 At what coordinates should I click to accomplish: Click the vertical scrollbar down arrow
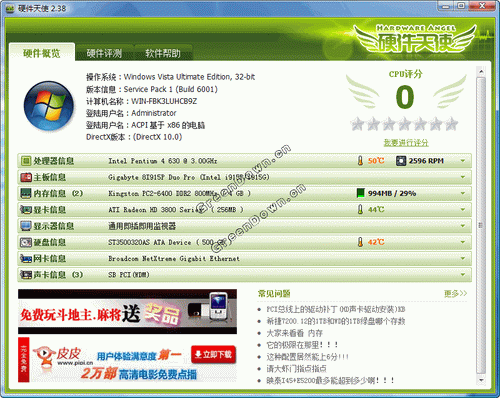(x=481, y=380)
